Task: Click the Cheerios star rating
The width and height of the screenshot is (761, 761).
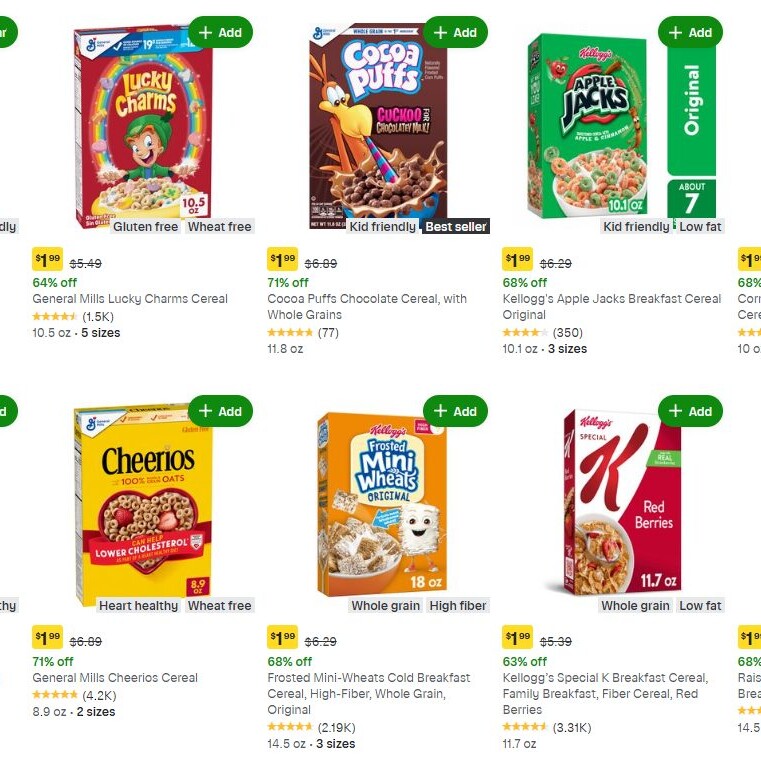Action: 55,695
